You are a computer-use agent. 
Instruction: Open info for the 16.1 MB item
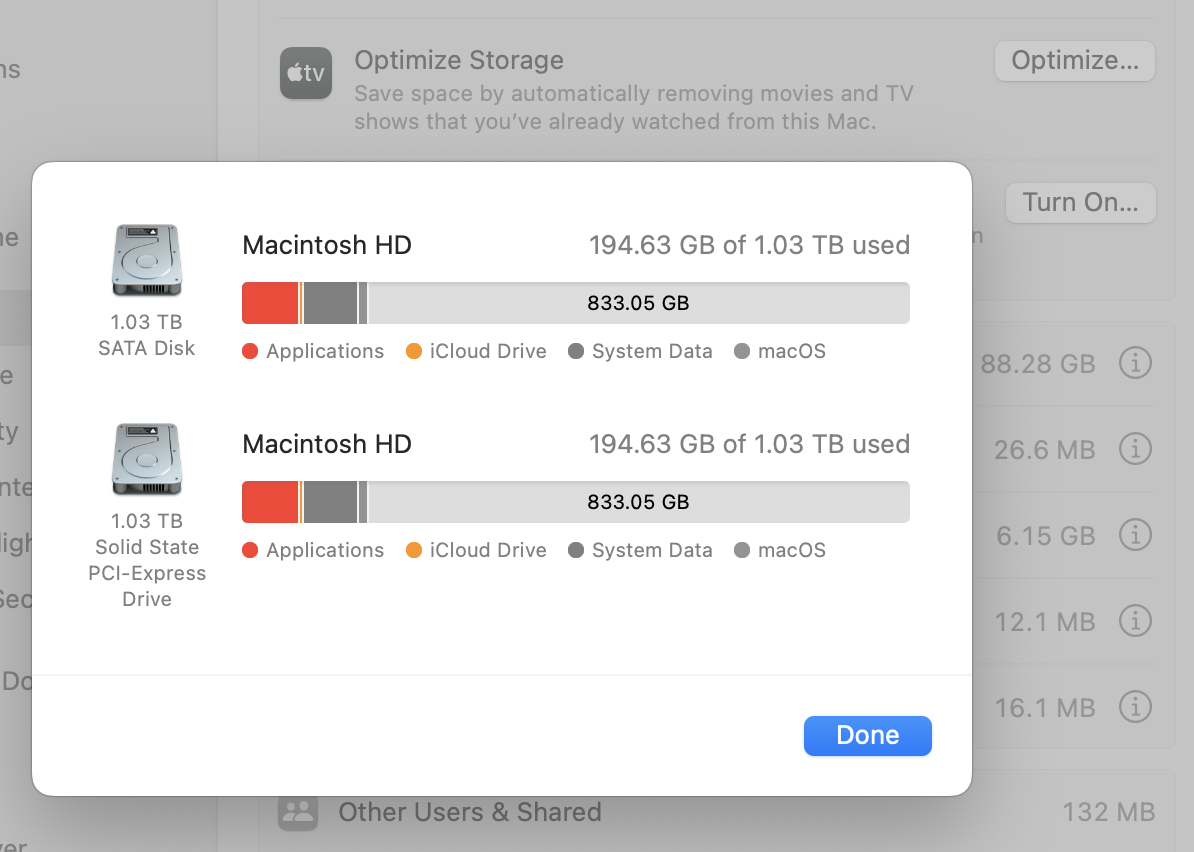point(1136,707)
